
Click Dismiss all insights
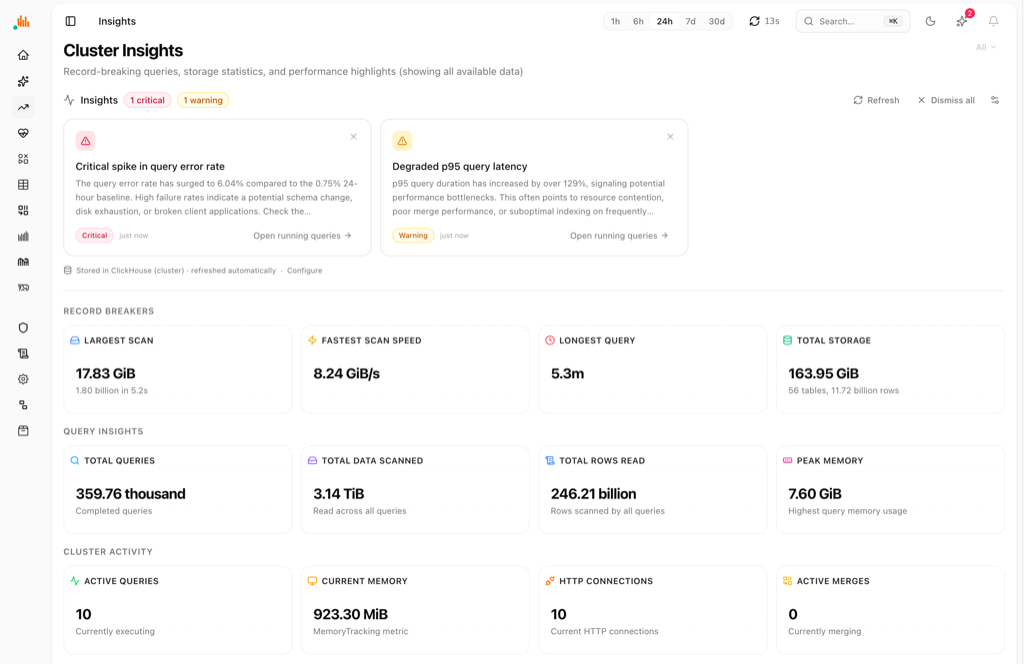pyautogui.click(x=946, y=100)
